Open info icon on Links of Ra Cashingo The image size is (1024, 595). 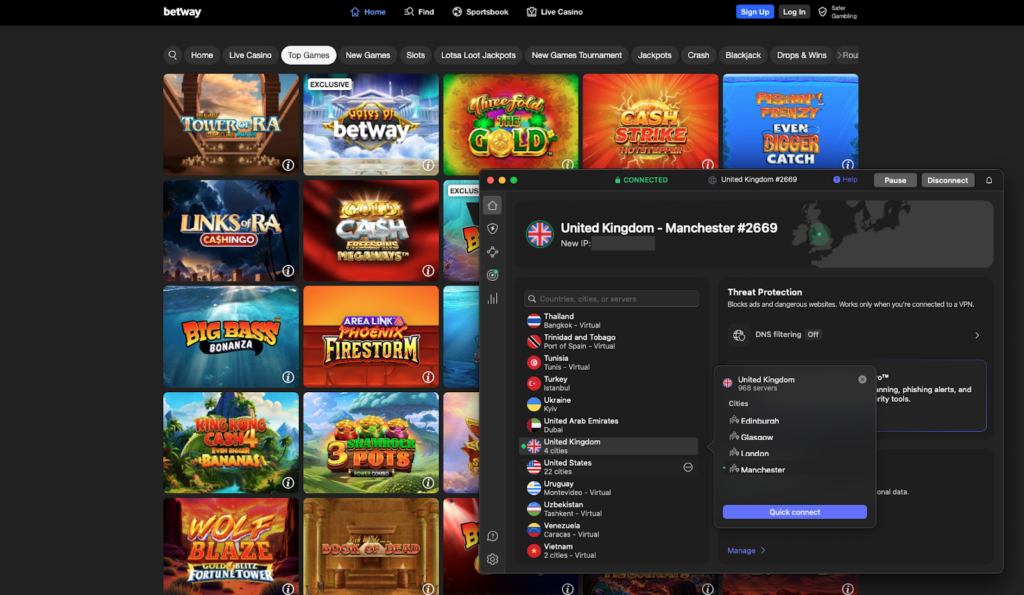tap(288, 270)
